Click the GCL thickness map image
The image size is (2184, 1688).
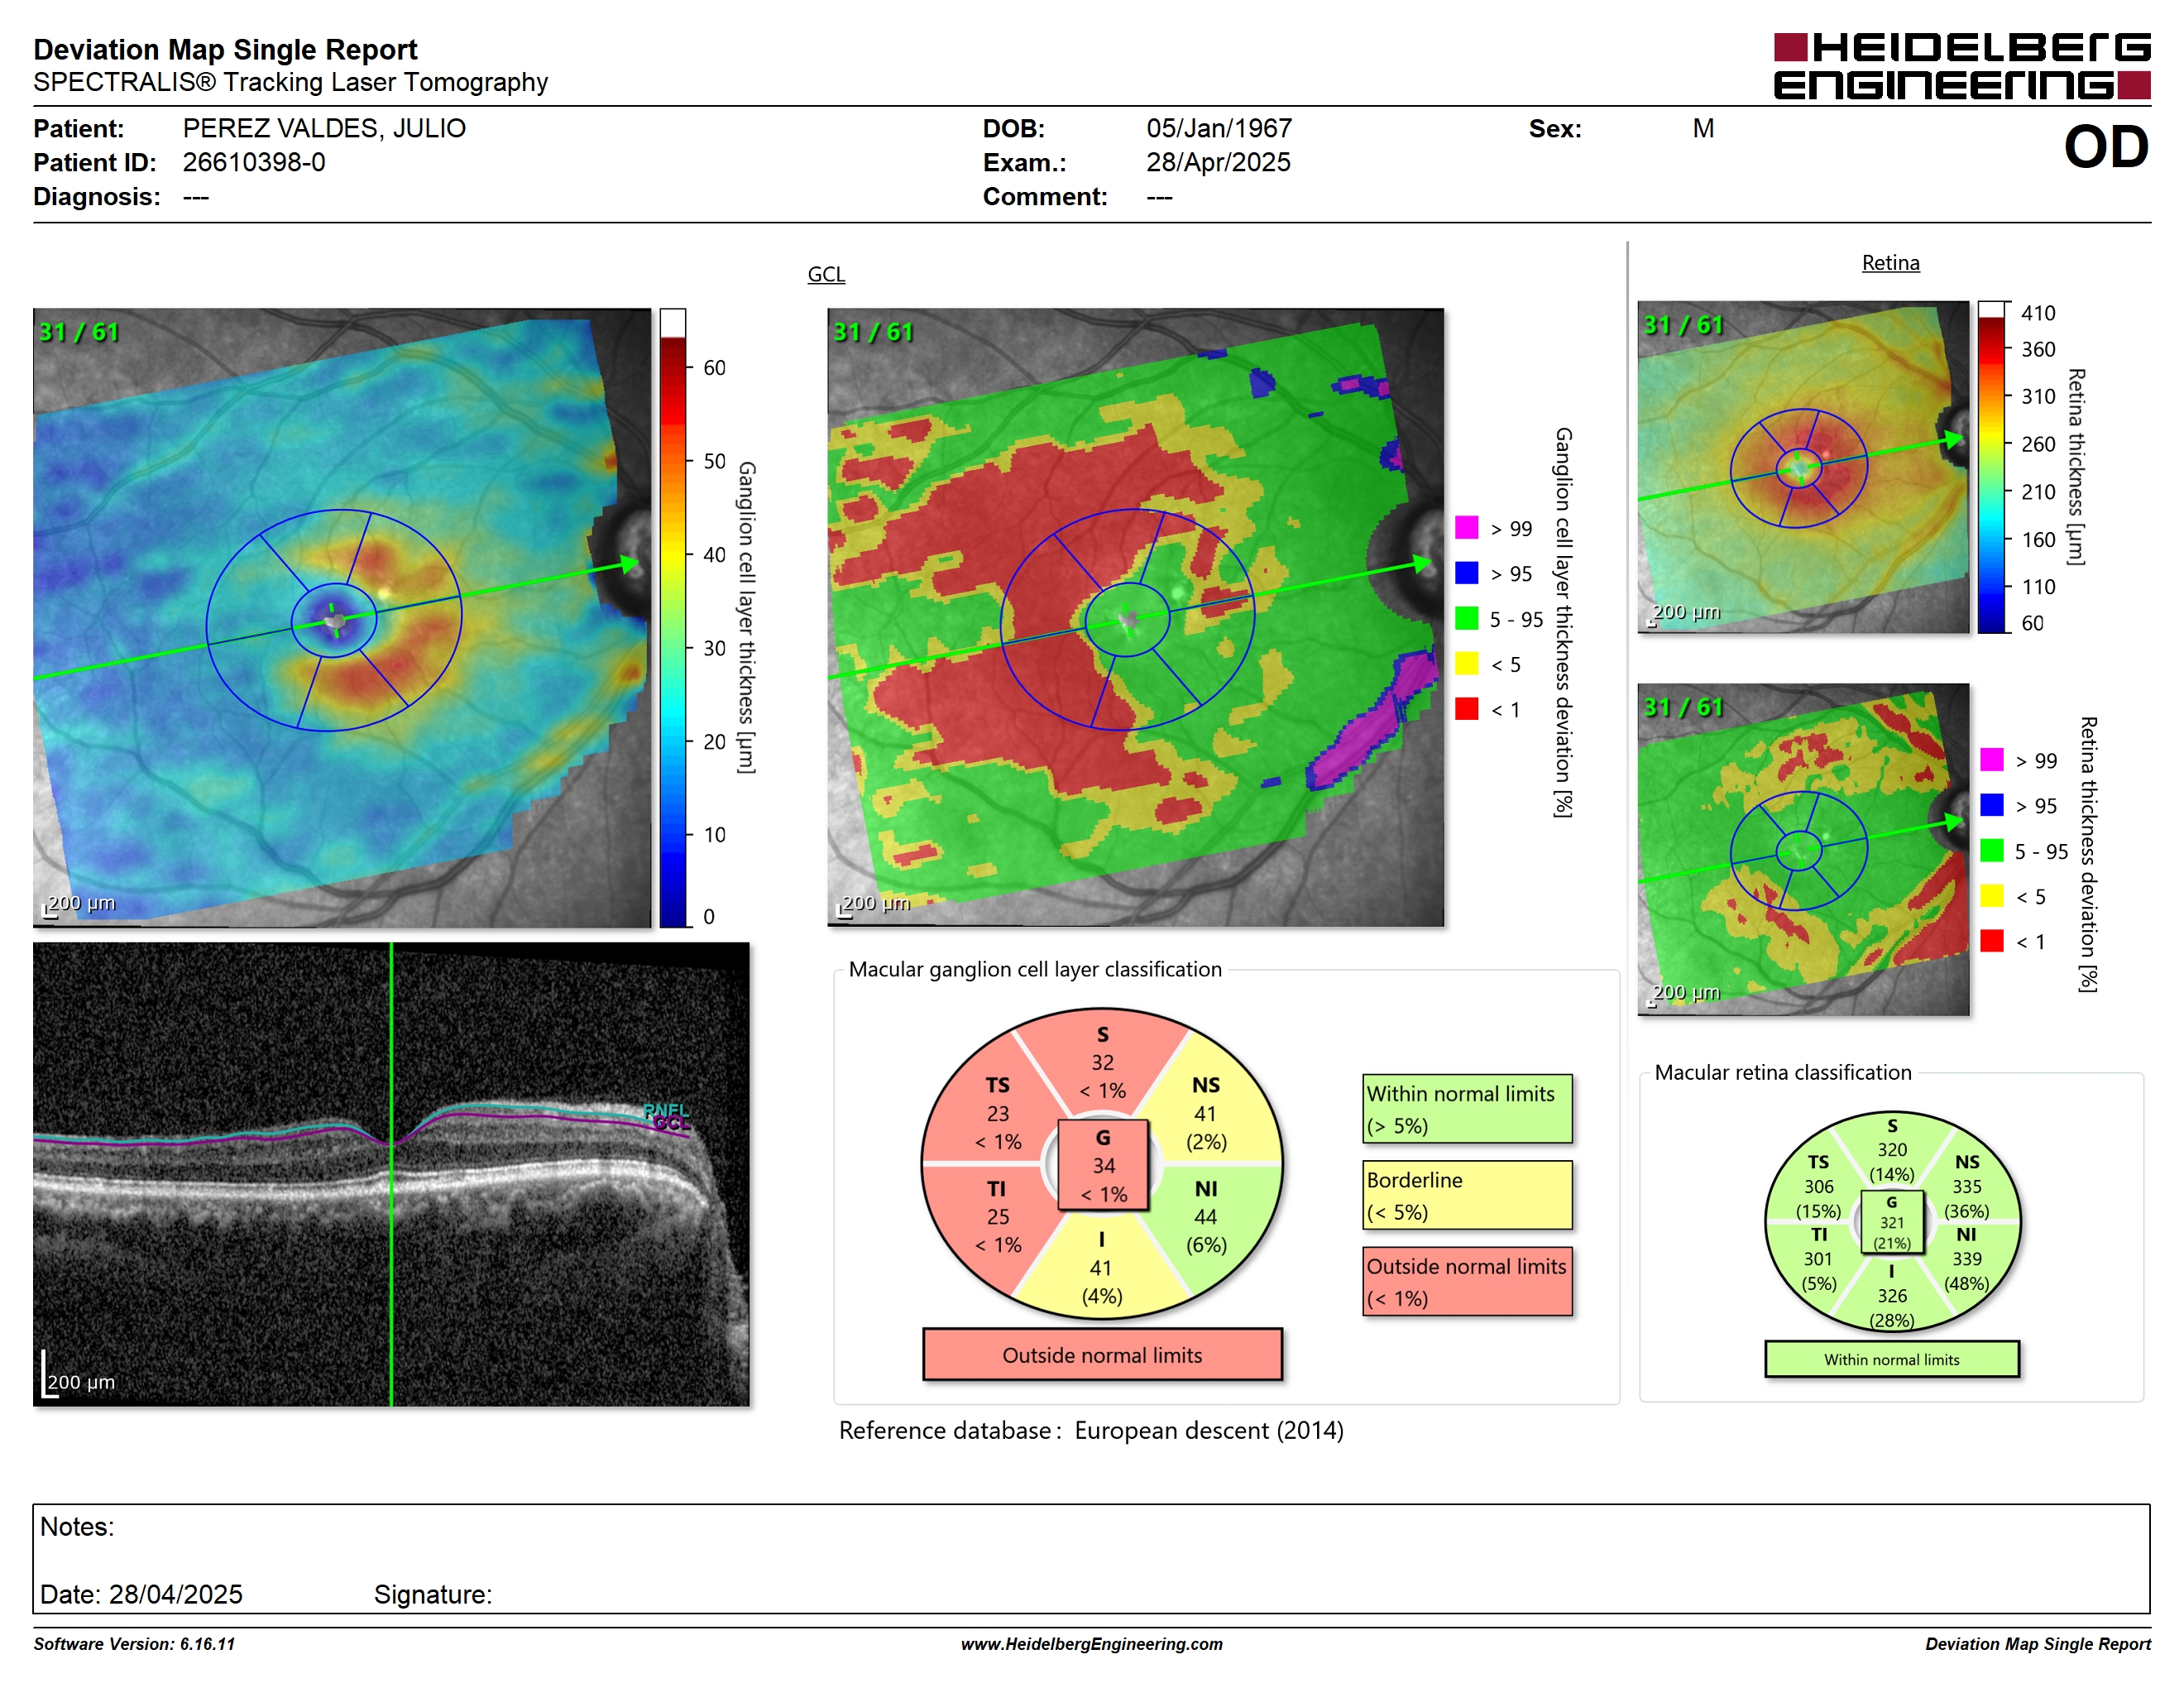click(342, 617)
